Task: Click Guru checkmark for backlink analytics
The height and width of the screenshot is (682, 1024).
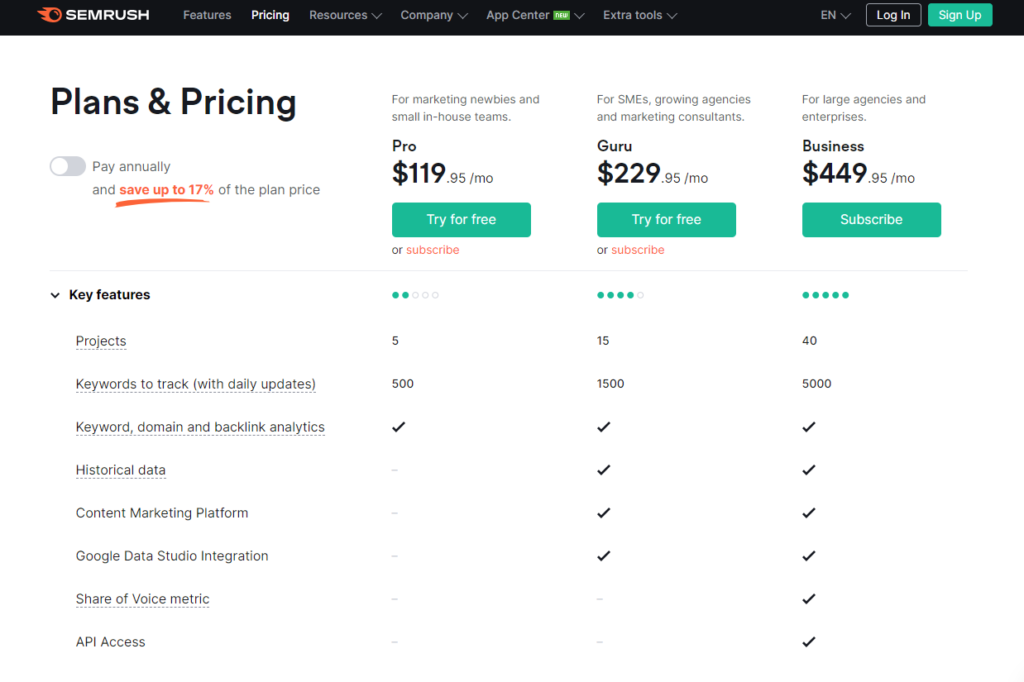Action: [x=603, y=427]
